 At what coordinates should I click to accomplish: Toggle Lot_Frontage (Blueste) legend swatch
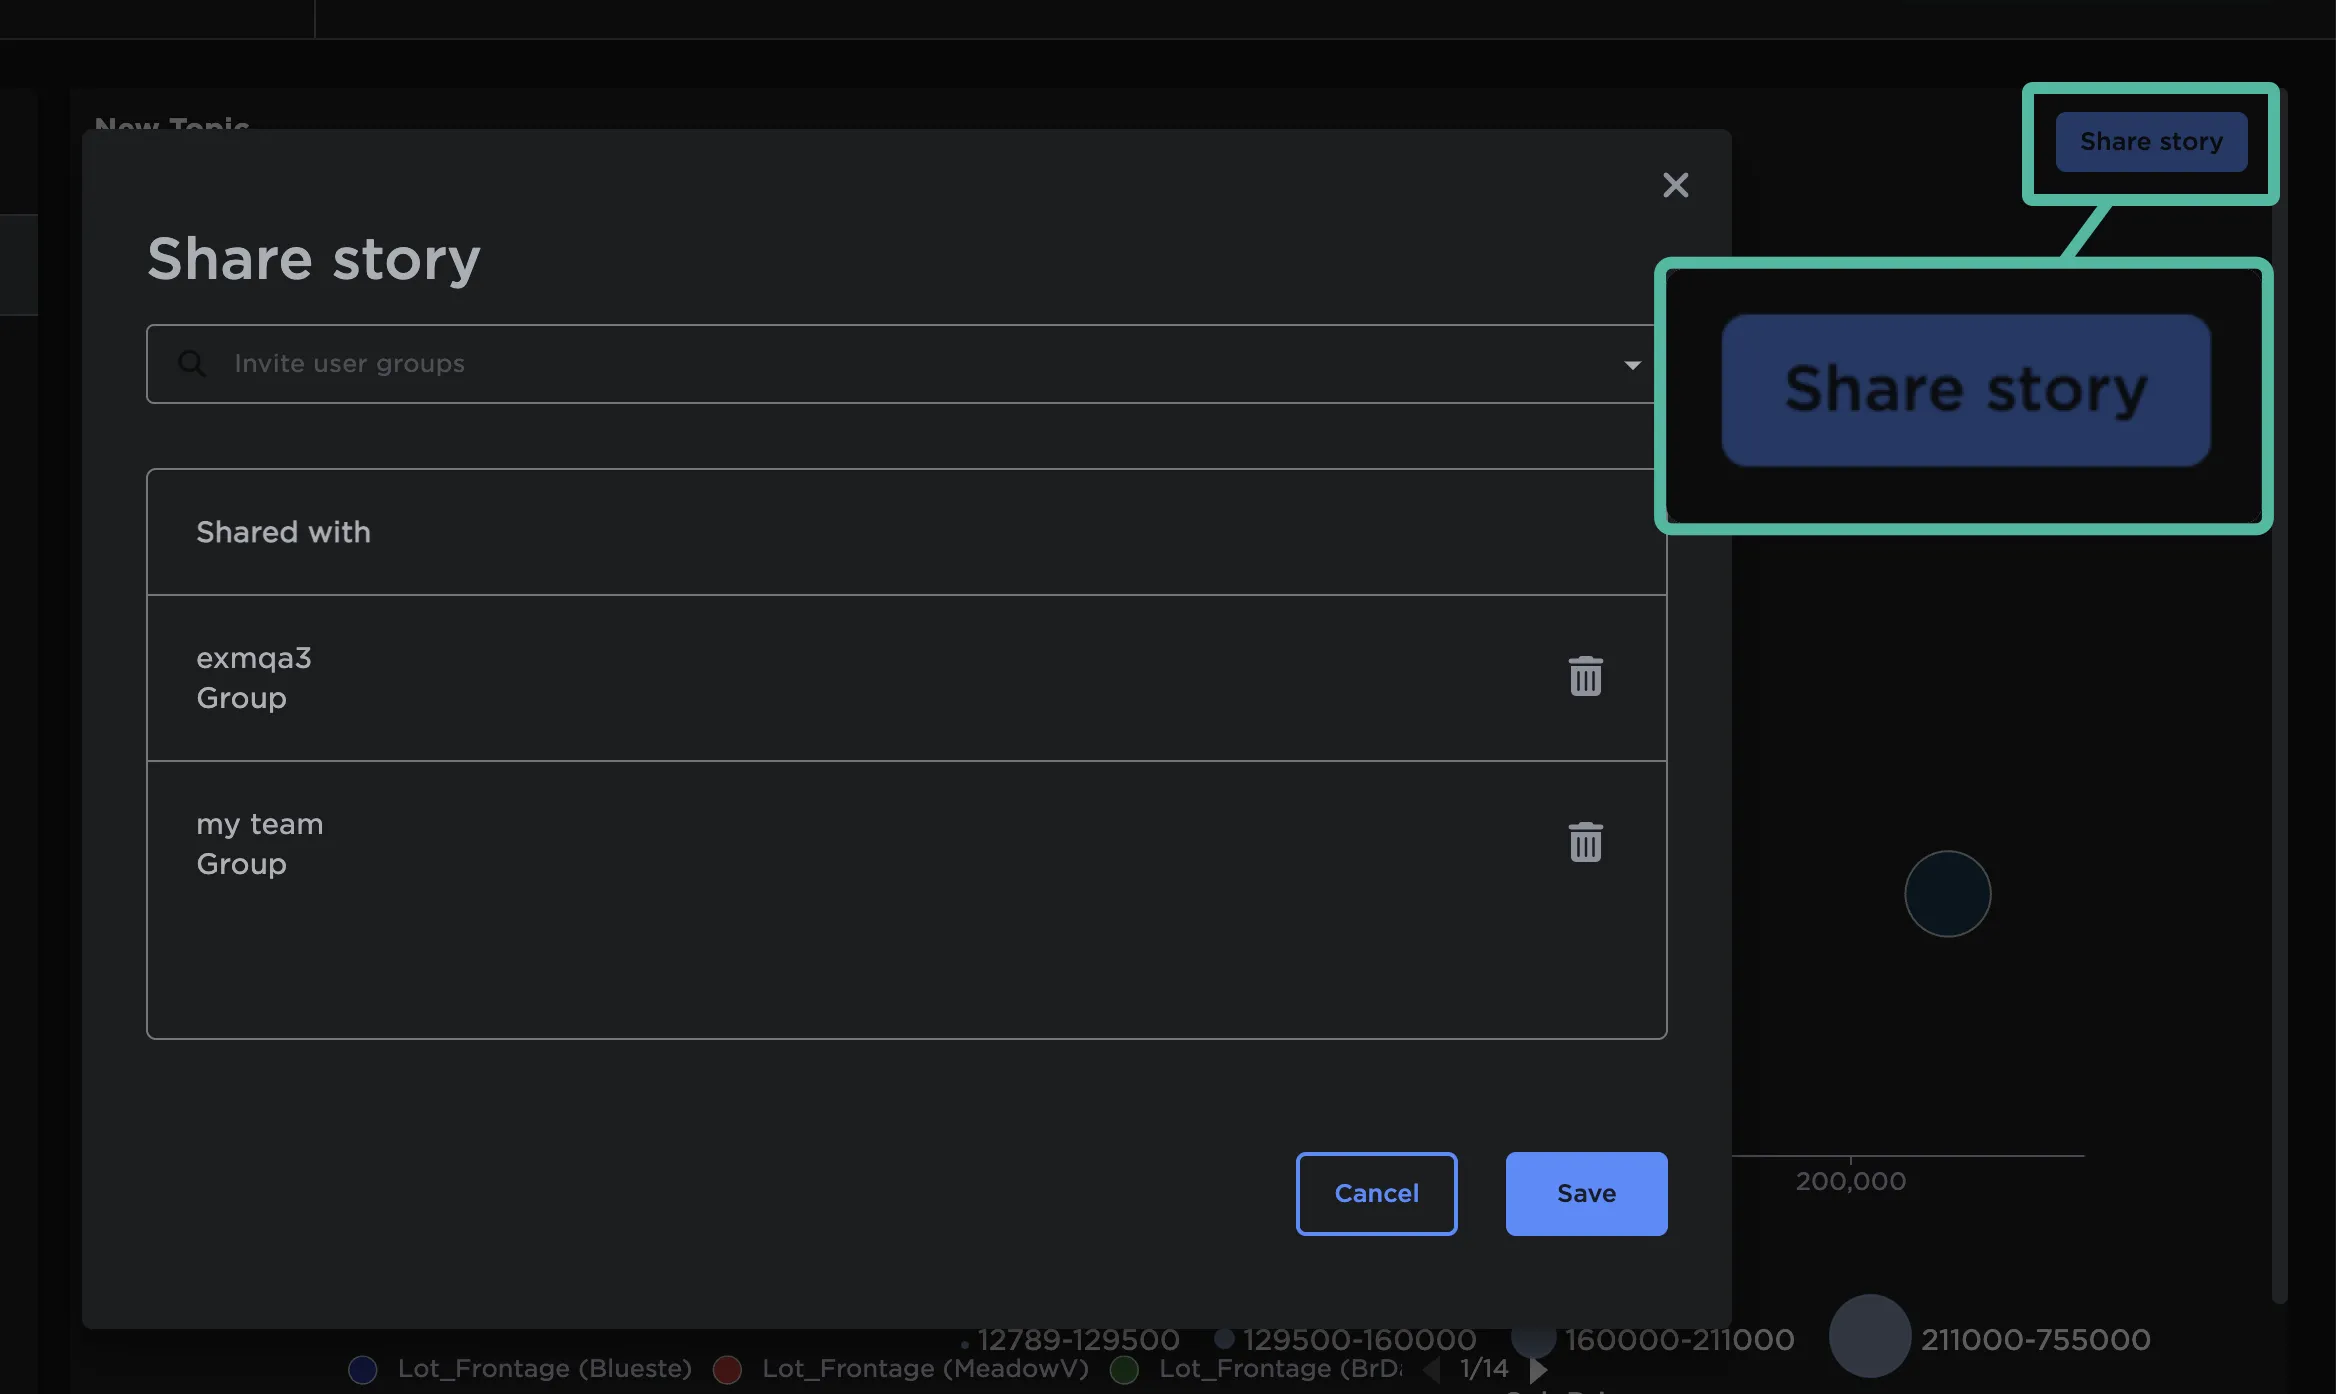tap(363, 1369)
